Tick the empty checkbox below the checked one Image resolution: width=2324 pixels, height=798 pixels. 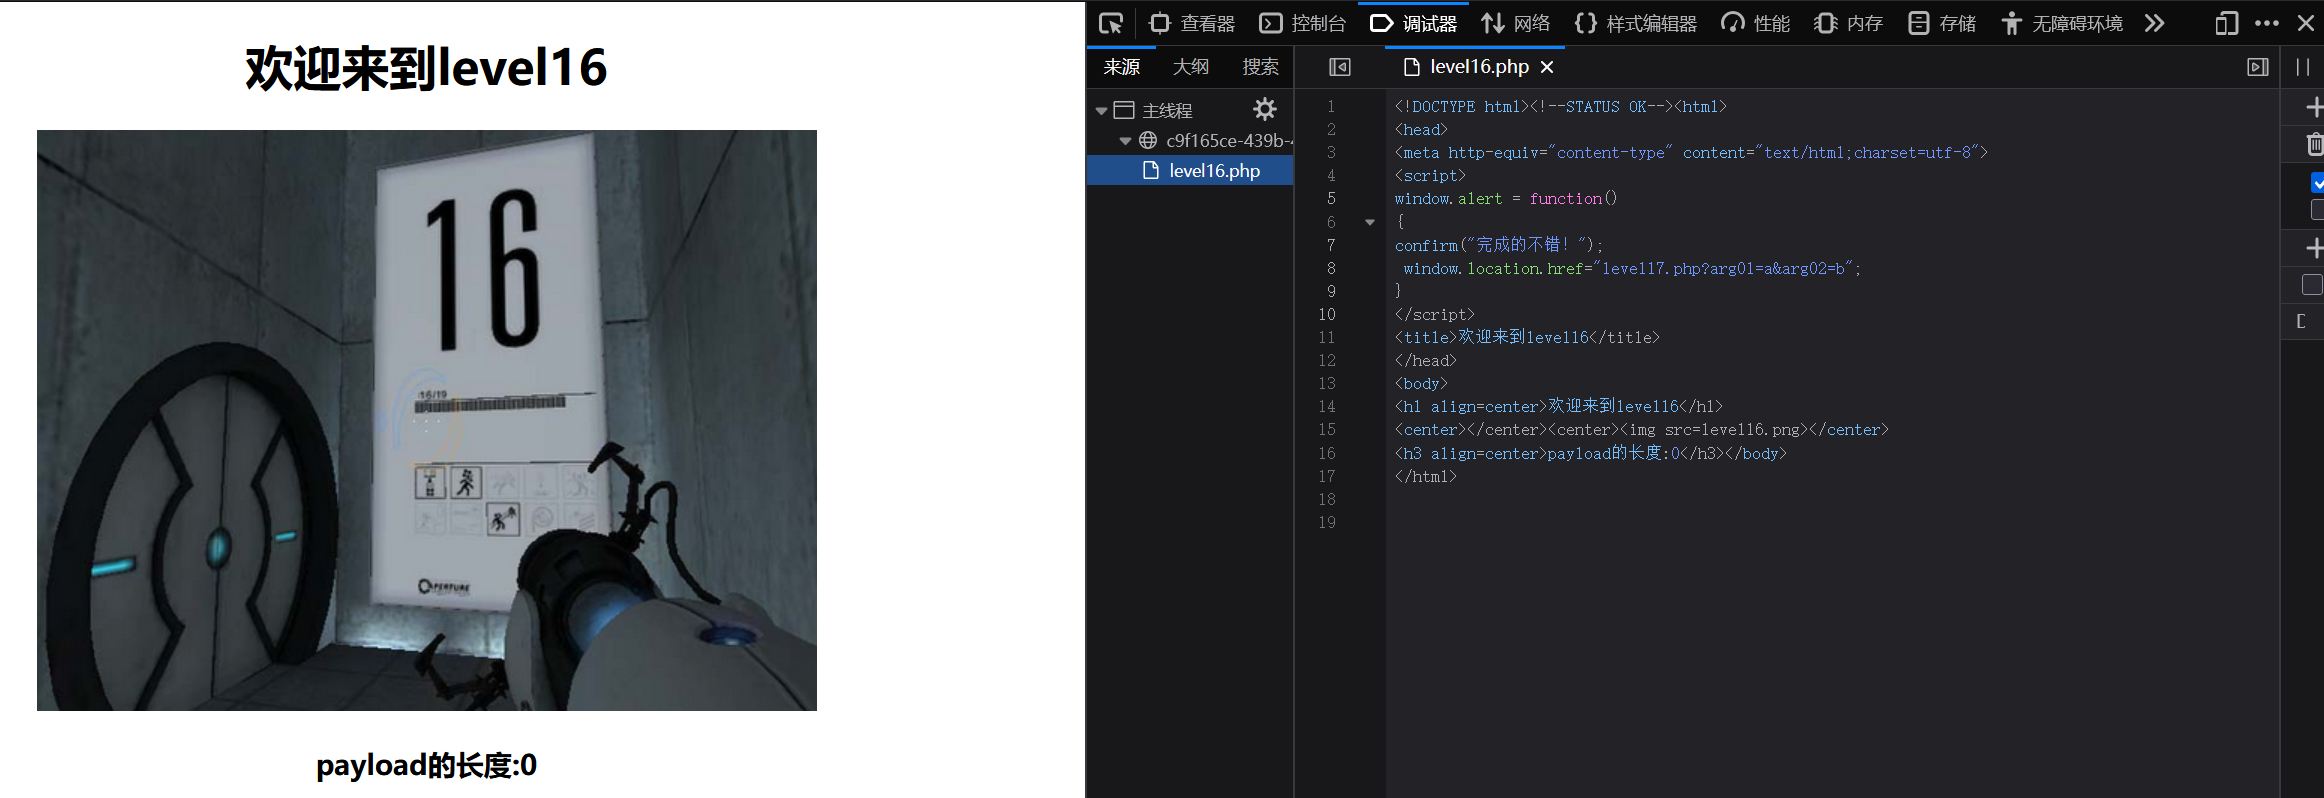[2317, 209]
